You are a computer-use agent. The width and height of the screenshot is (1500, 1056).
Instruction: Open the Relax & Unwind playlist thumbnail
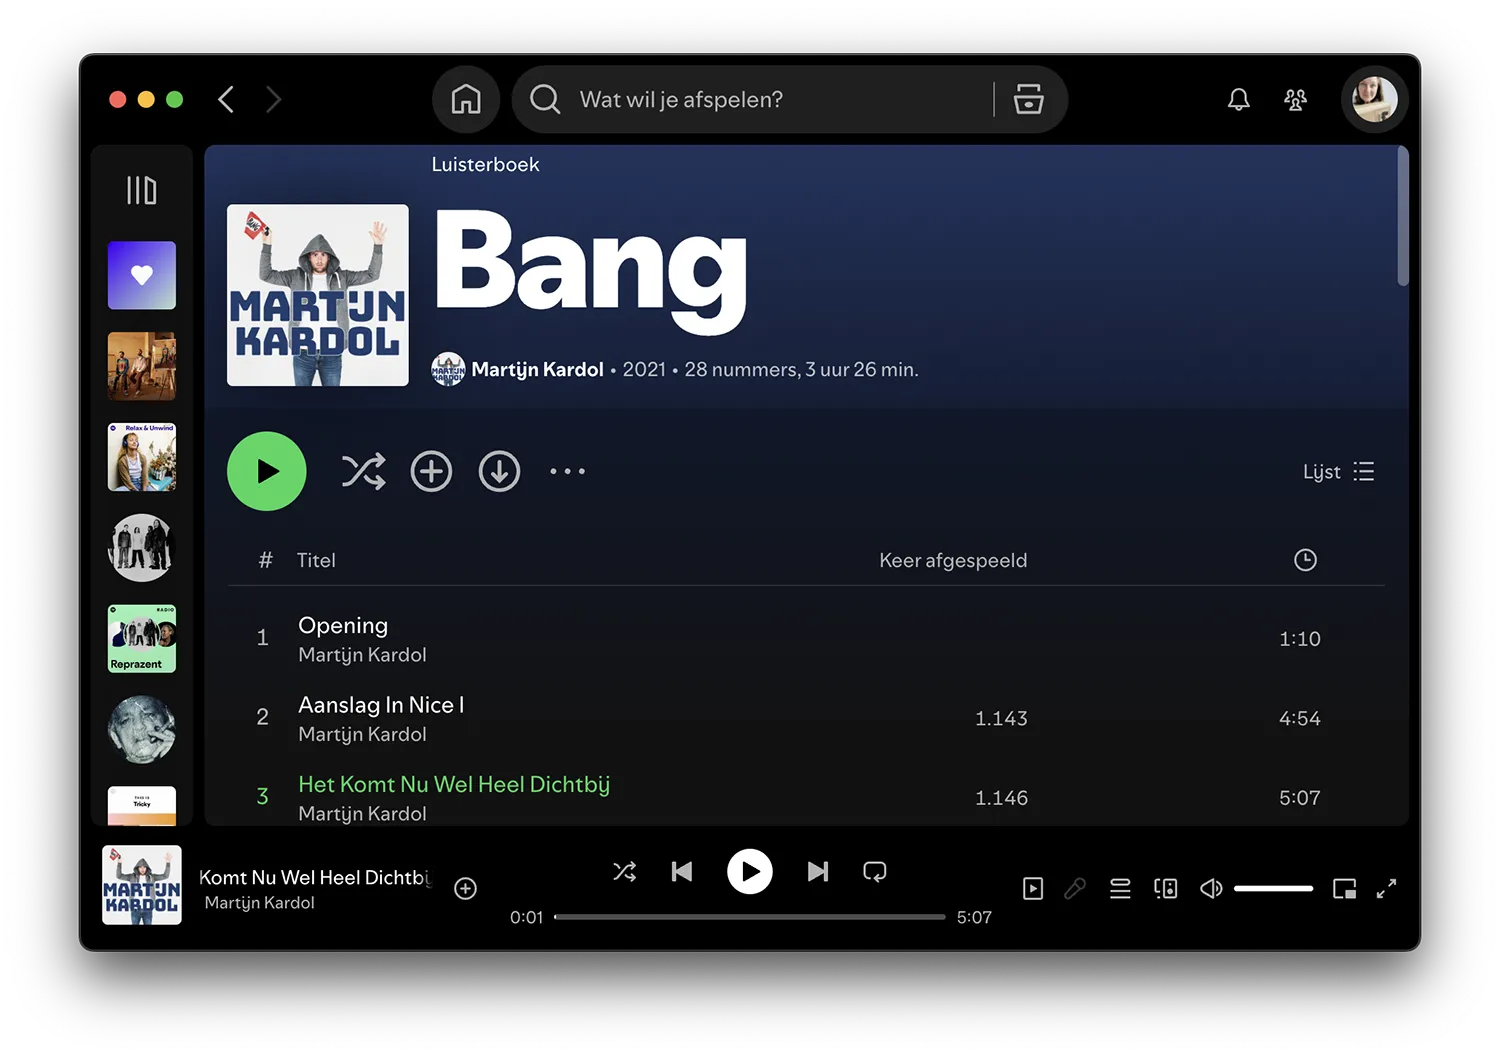(142, 457)
